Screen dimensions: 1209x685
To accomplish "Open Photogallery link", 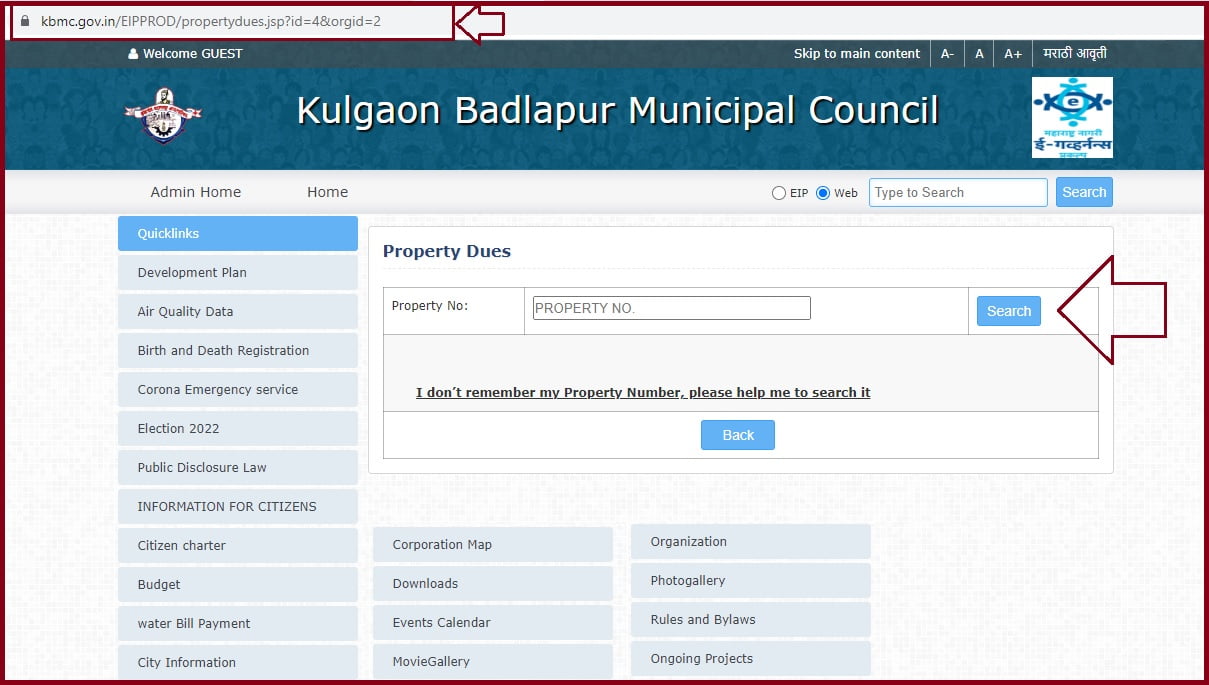I will point(751,581).
